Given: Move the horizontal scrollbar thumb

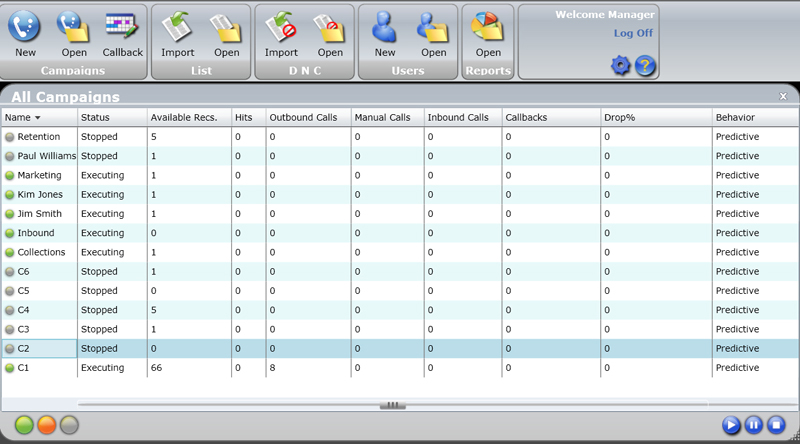Looking at the screenshot, I should click(x=393, y=405).
